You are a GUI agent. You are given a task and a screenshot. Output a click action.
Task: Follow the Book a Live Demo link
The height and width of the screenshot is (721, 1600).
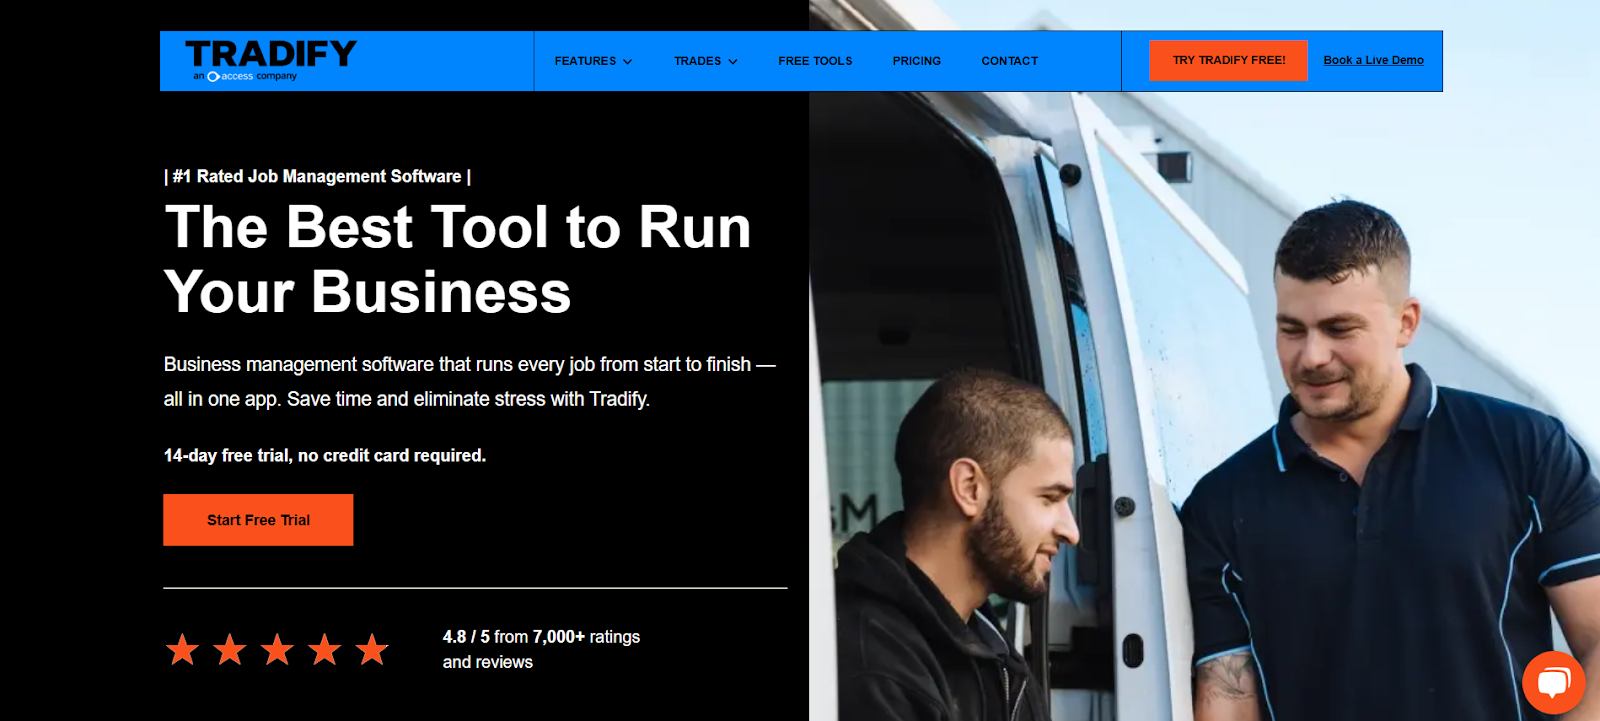click(x=1373, y=60)
